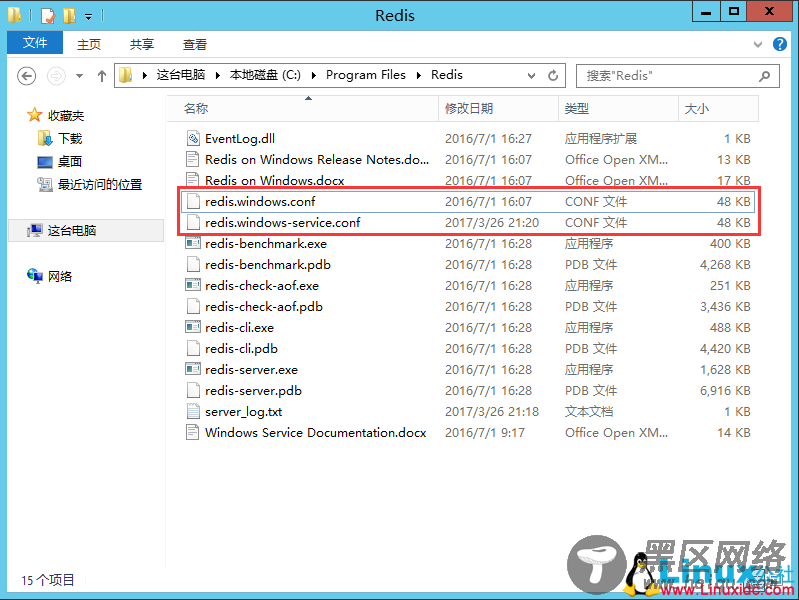Open the Help question mark

[x=780, y=44]
